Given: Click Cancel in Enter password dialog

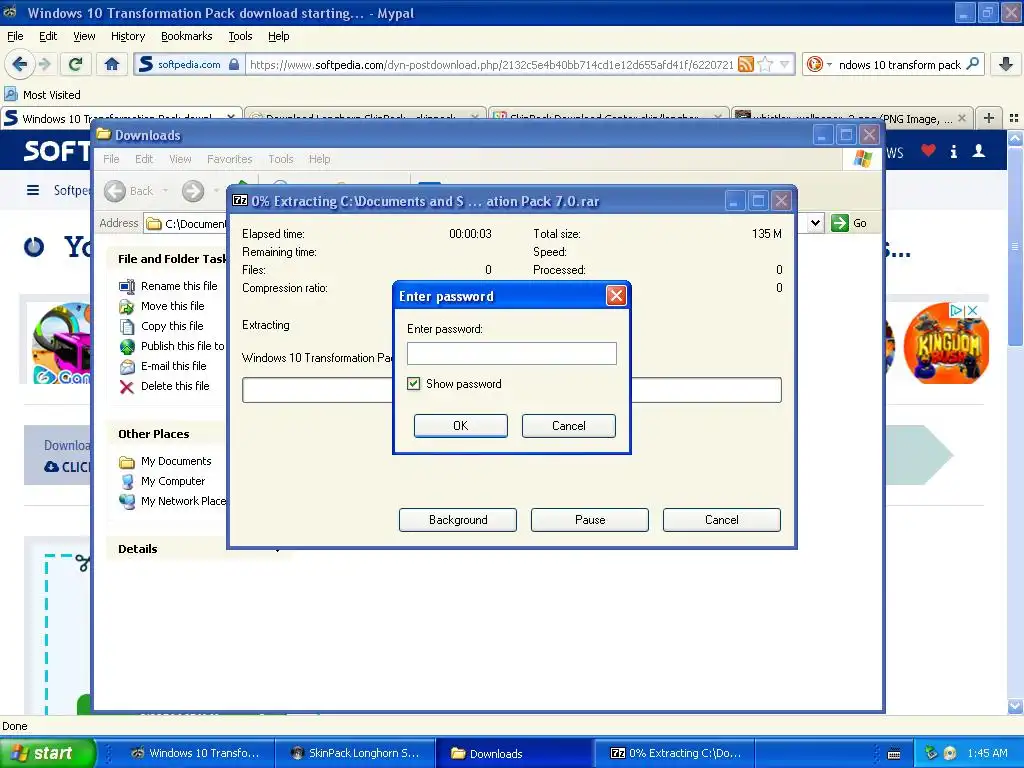Looking at the screenshot, I should (568, 426).
